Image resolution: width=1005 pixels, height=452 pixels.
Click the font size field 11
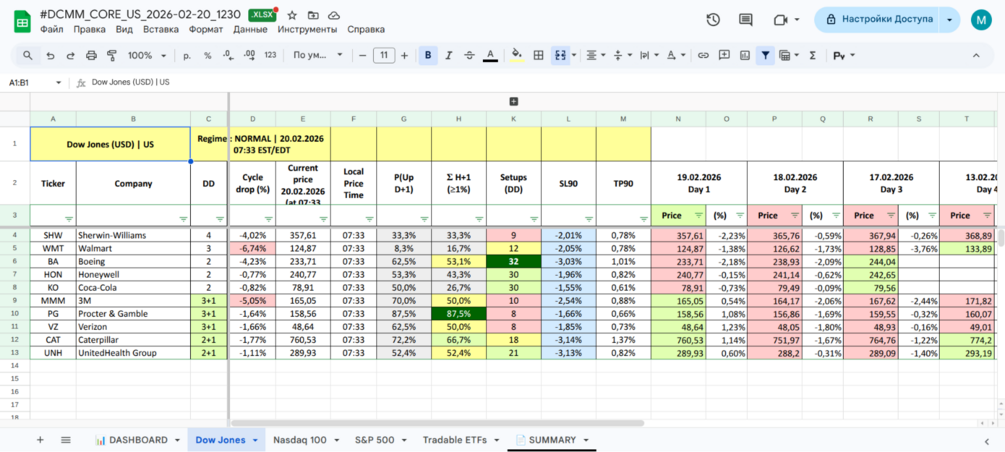383,56
